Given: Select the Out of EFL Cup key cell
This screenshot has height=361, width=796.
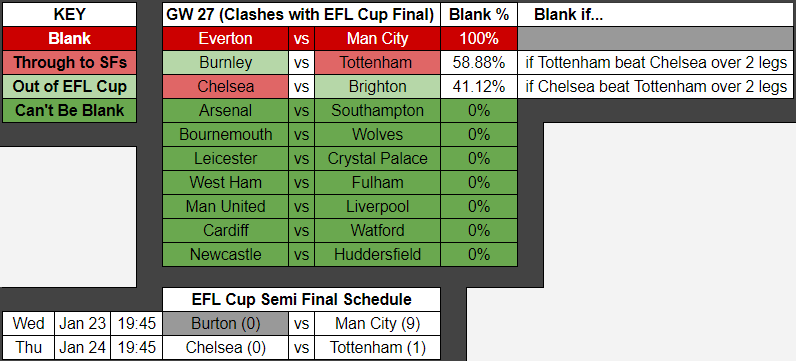Looking at the screenshot, I should [x=70, y=86].
